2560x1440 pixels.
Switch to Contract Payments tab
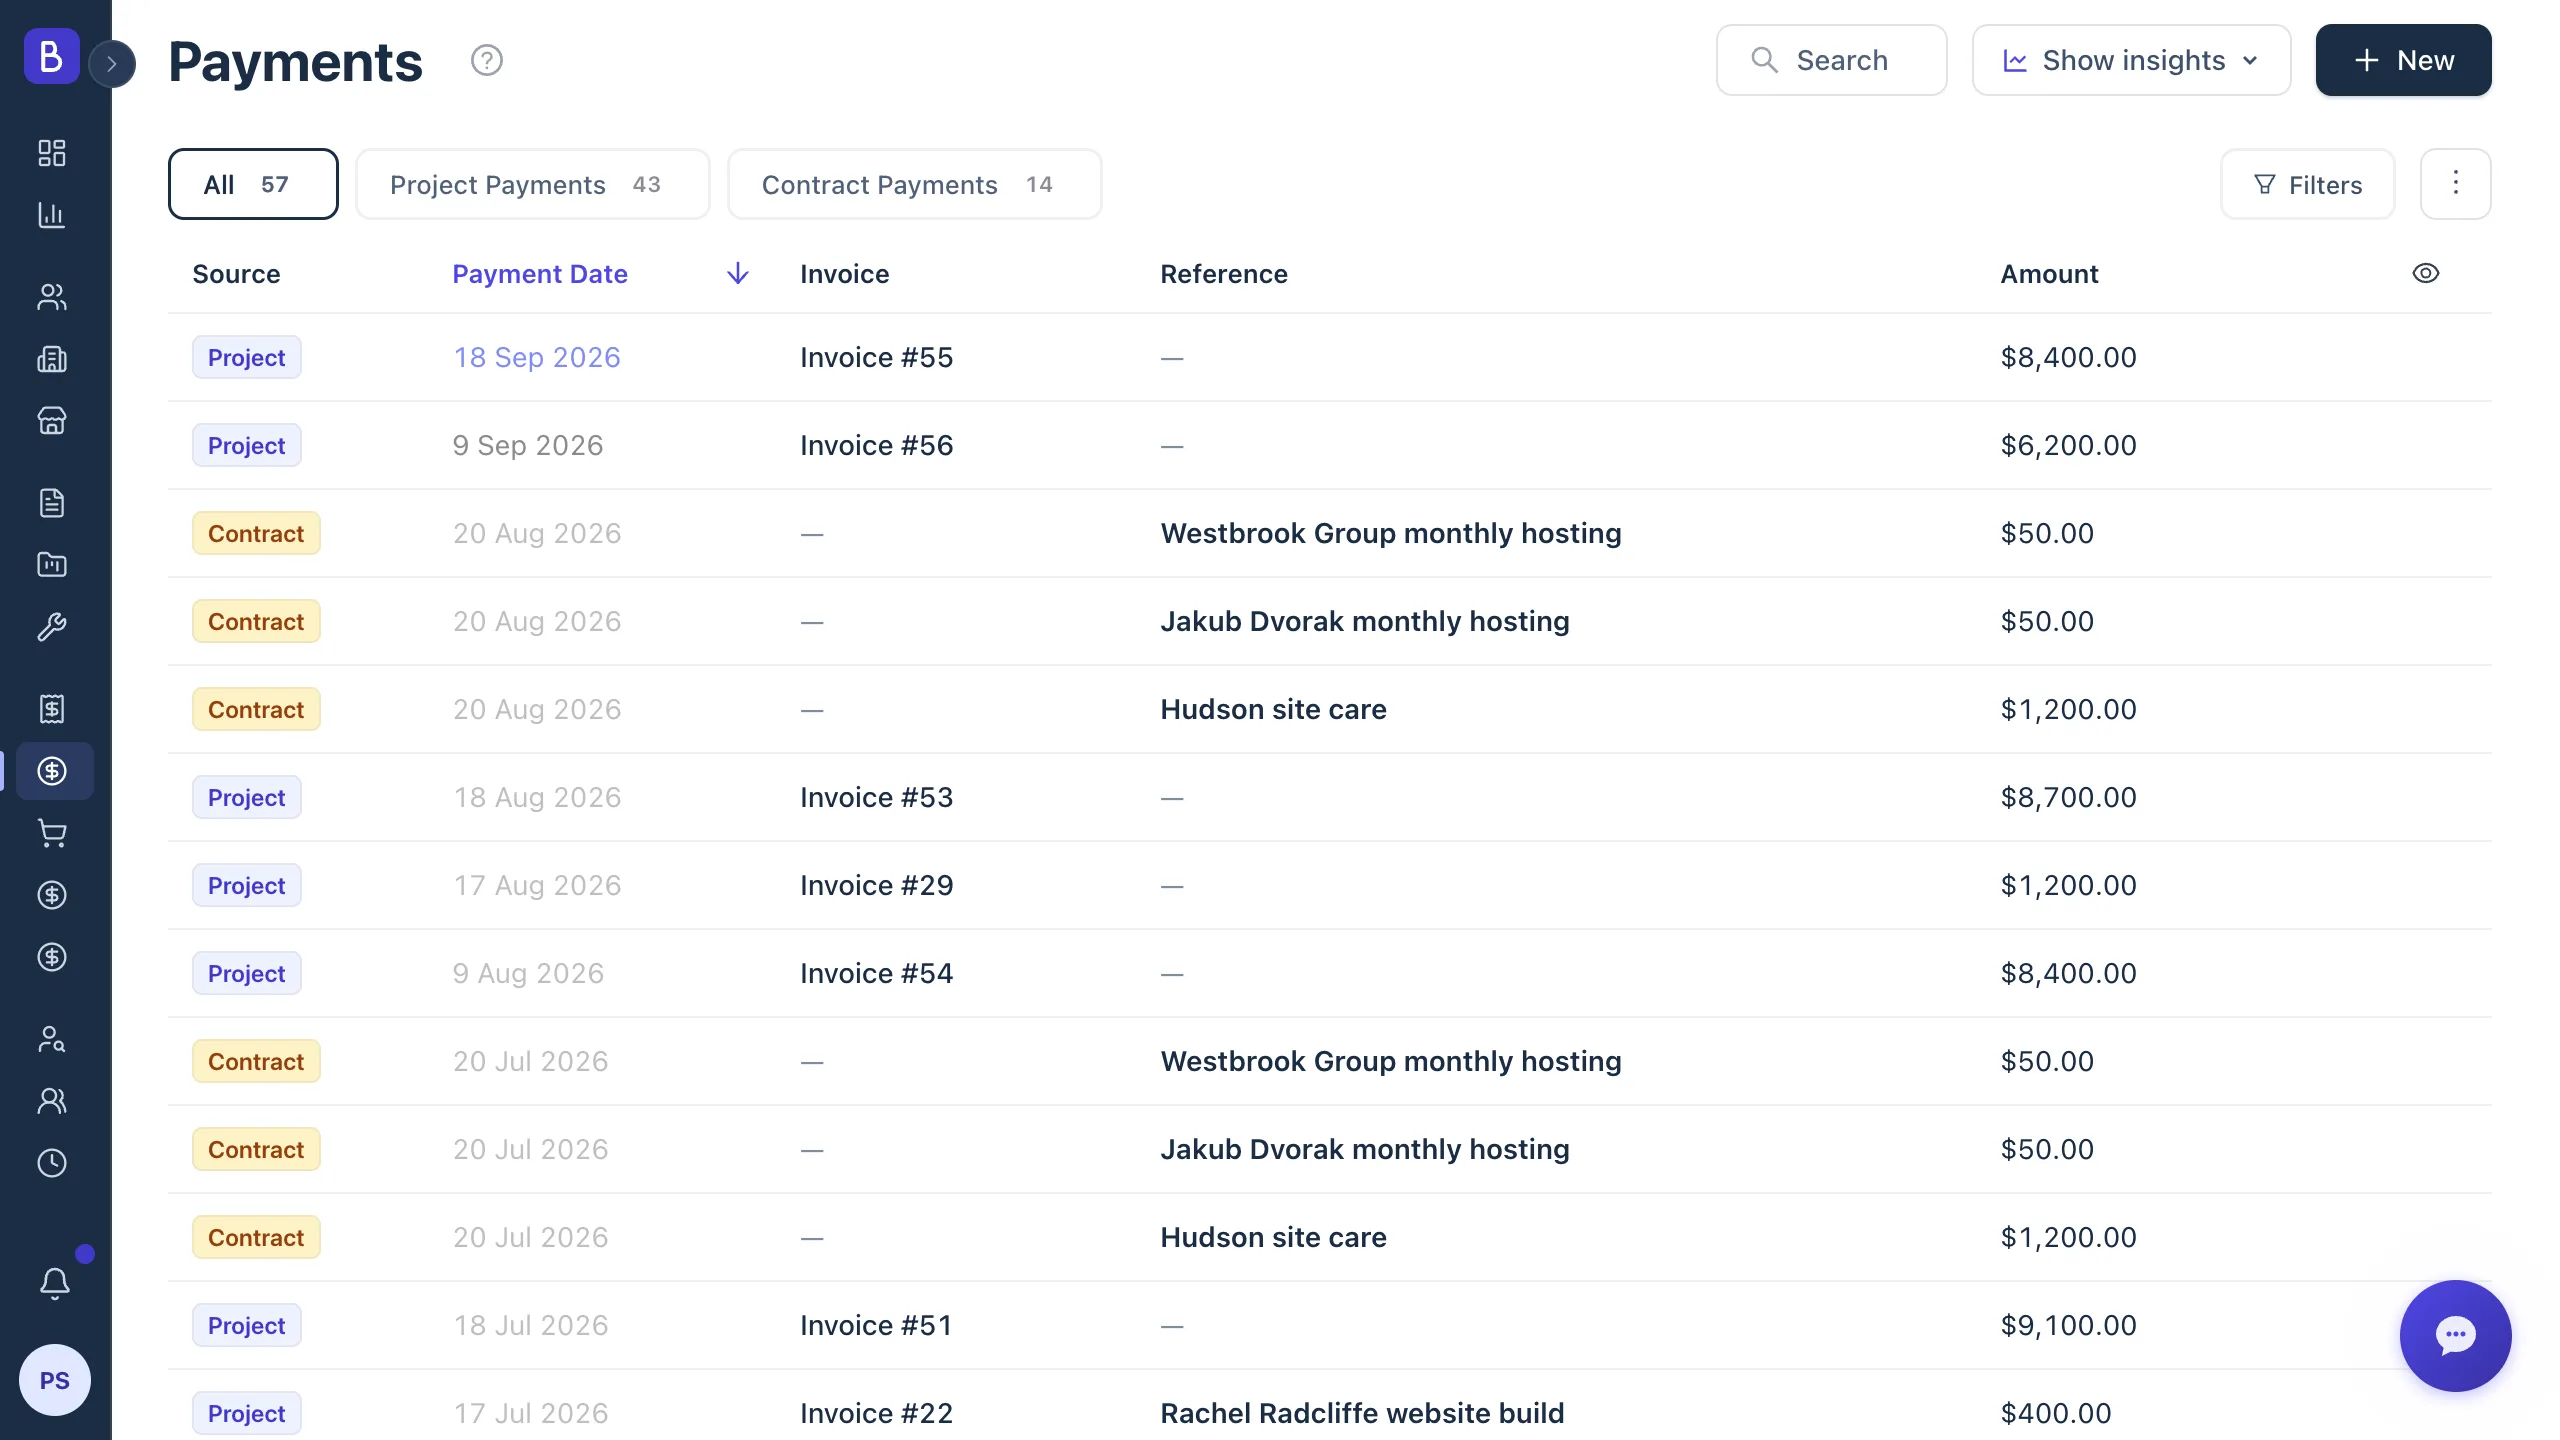[914, 184]
